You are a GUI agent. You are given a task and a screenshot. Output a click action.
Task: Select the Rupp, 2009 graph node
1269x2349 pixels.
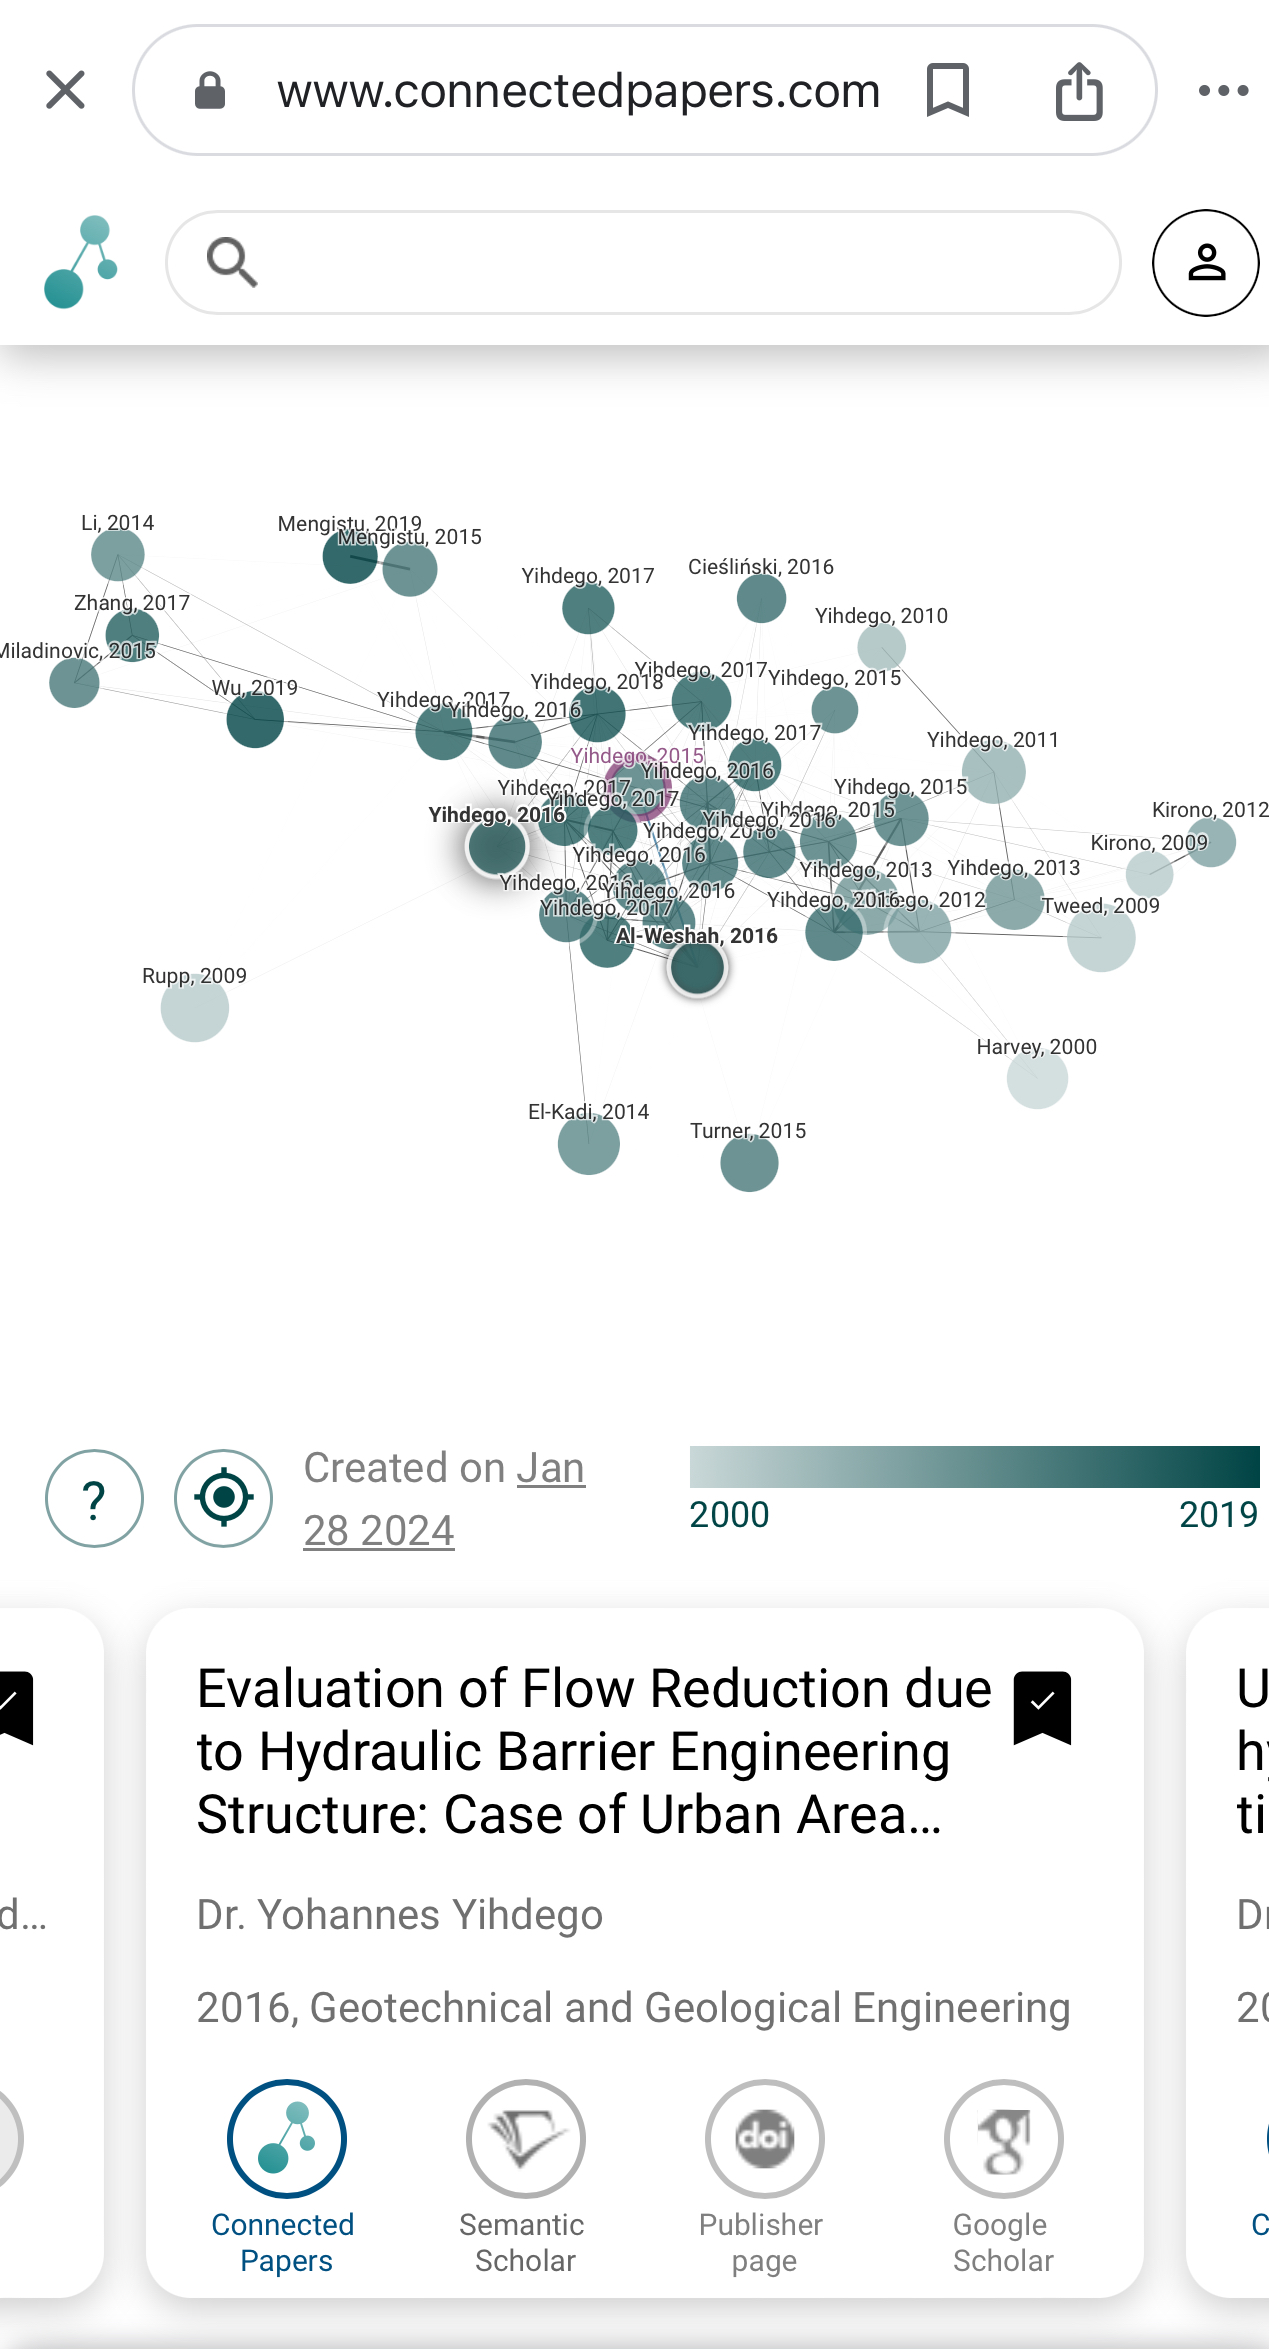[x=195, y=1008]
